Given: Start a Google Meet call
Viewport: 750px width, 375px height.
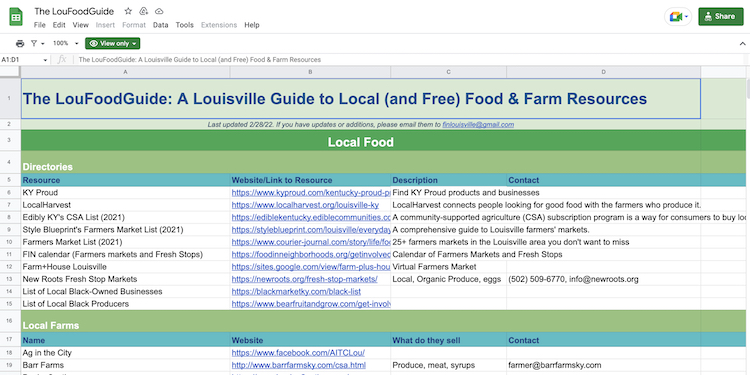Looking at the screenshot, I should click(x=678, y=17).
